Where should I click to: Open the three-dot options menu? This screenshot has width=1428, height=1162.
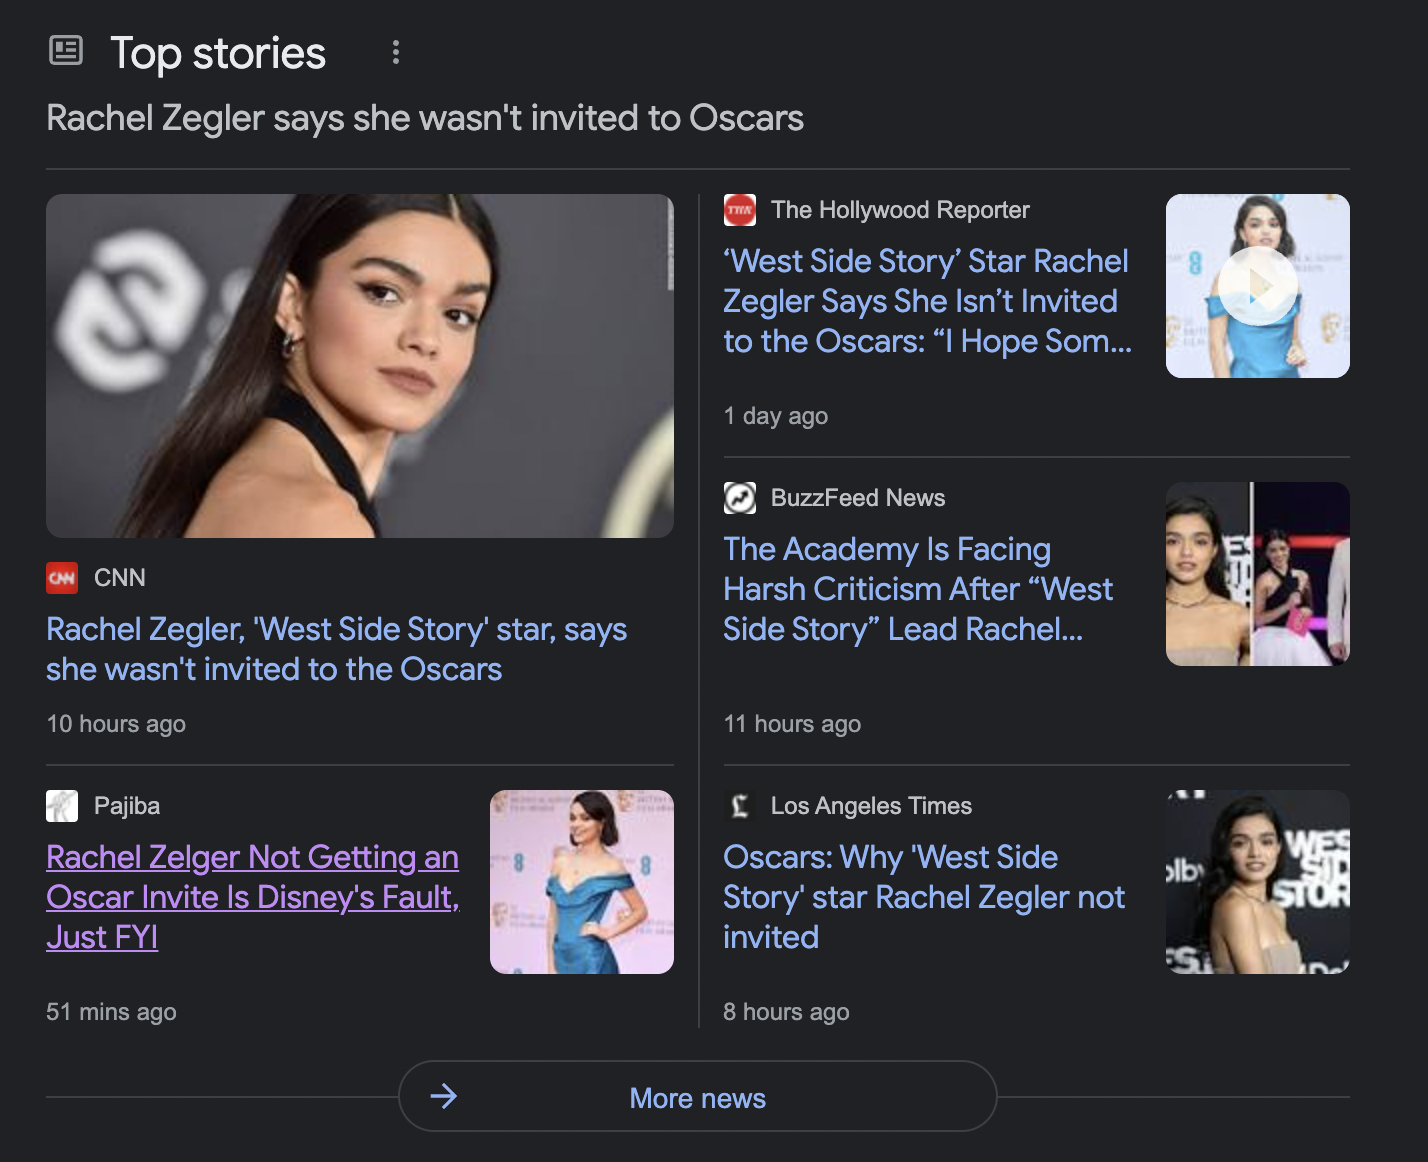pos(395,52)
